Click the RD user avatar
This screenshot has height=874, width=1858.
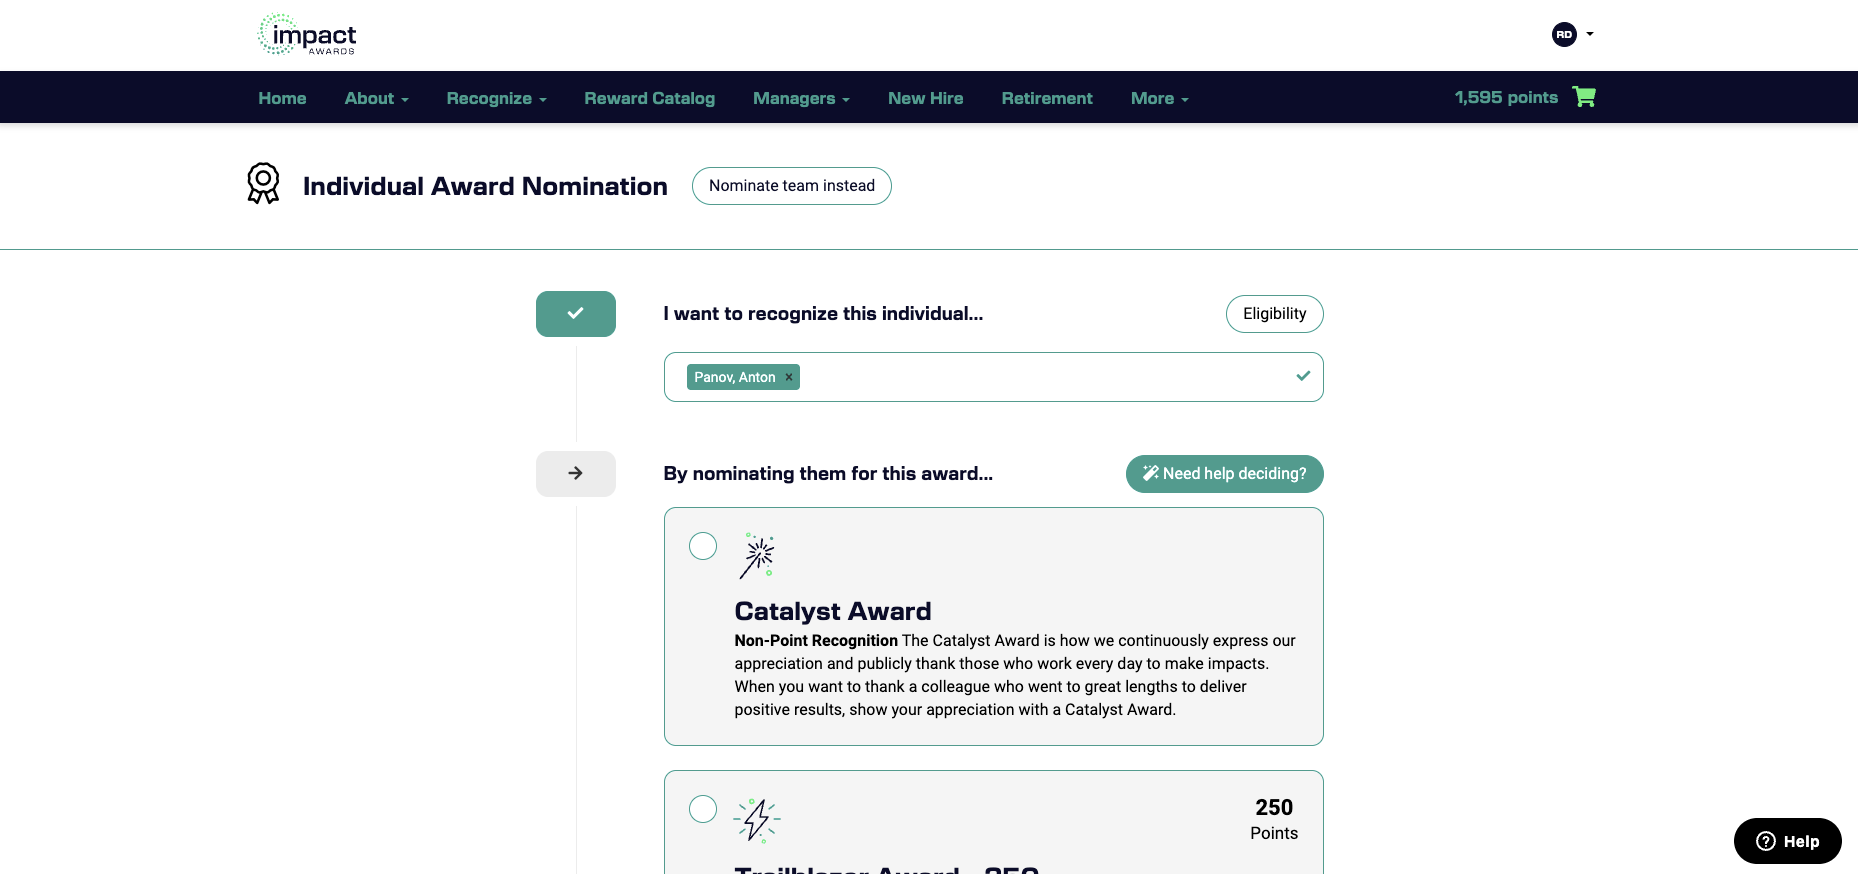pos(1564,35)
